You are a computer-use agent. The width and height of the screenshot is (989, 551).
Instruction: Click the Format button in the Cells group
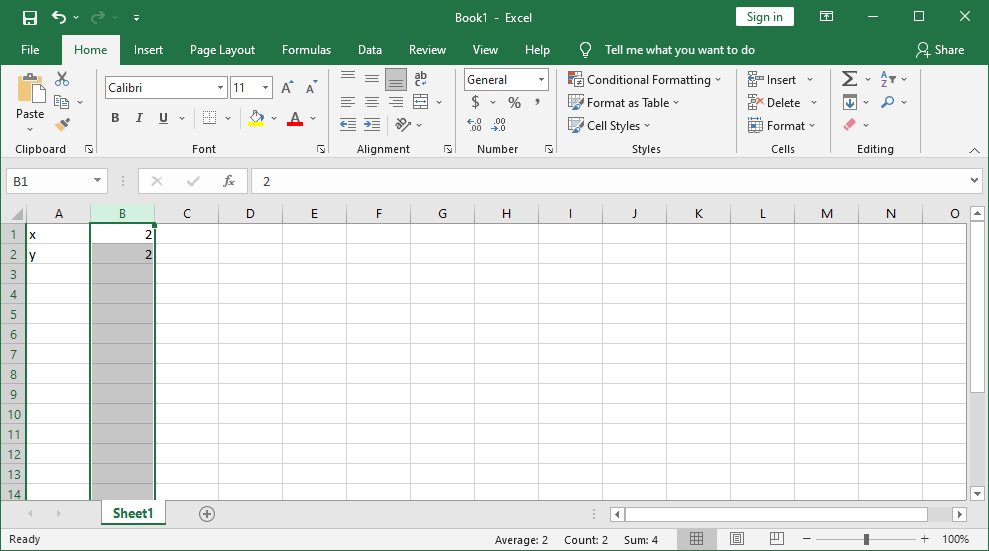point(781,125)
